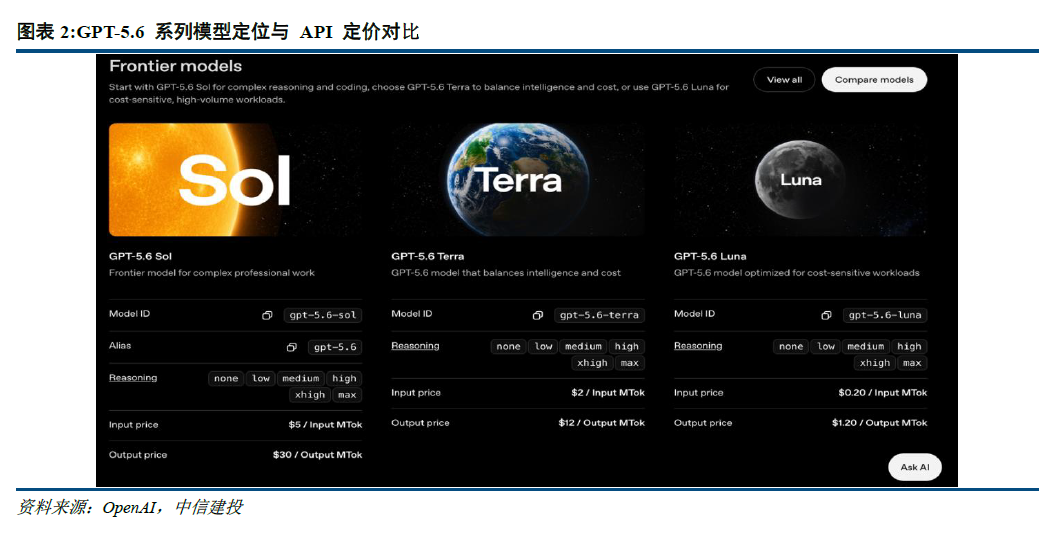
Task: Open Compare models
Action: [874, 80]
